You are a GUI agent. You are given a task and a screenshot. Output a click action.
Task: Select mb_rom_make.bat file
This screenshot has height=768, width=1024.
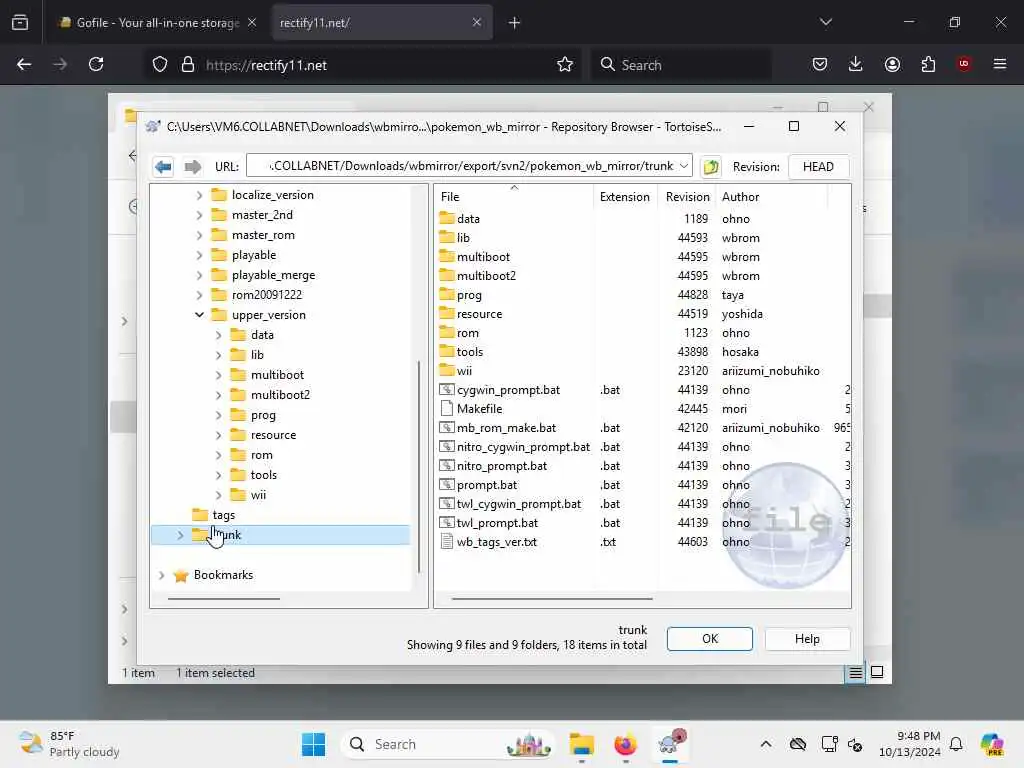point(506,428)
